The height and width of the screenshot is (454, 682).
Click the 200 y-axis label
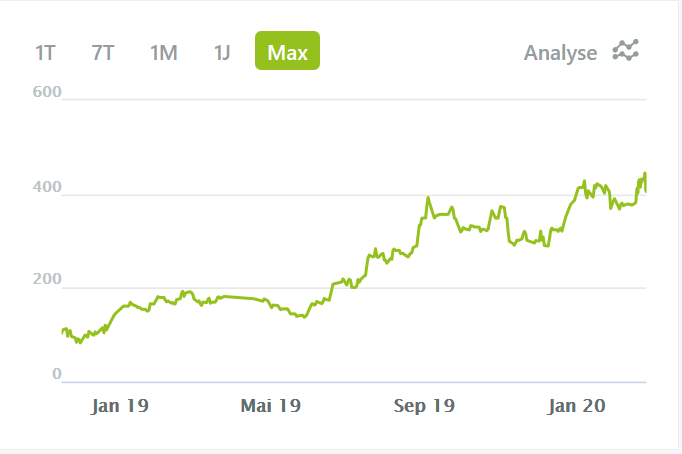48,282
